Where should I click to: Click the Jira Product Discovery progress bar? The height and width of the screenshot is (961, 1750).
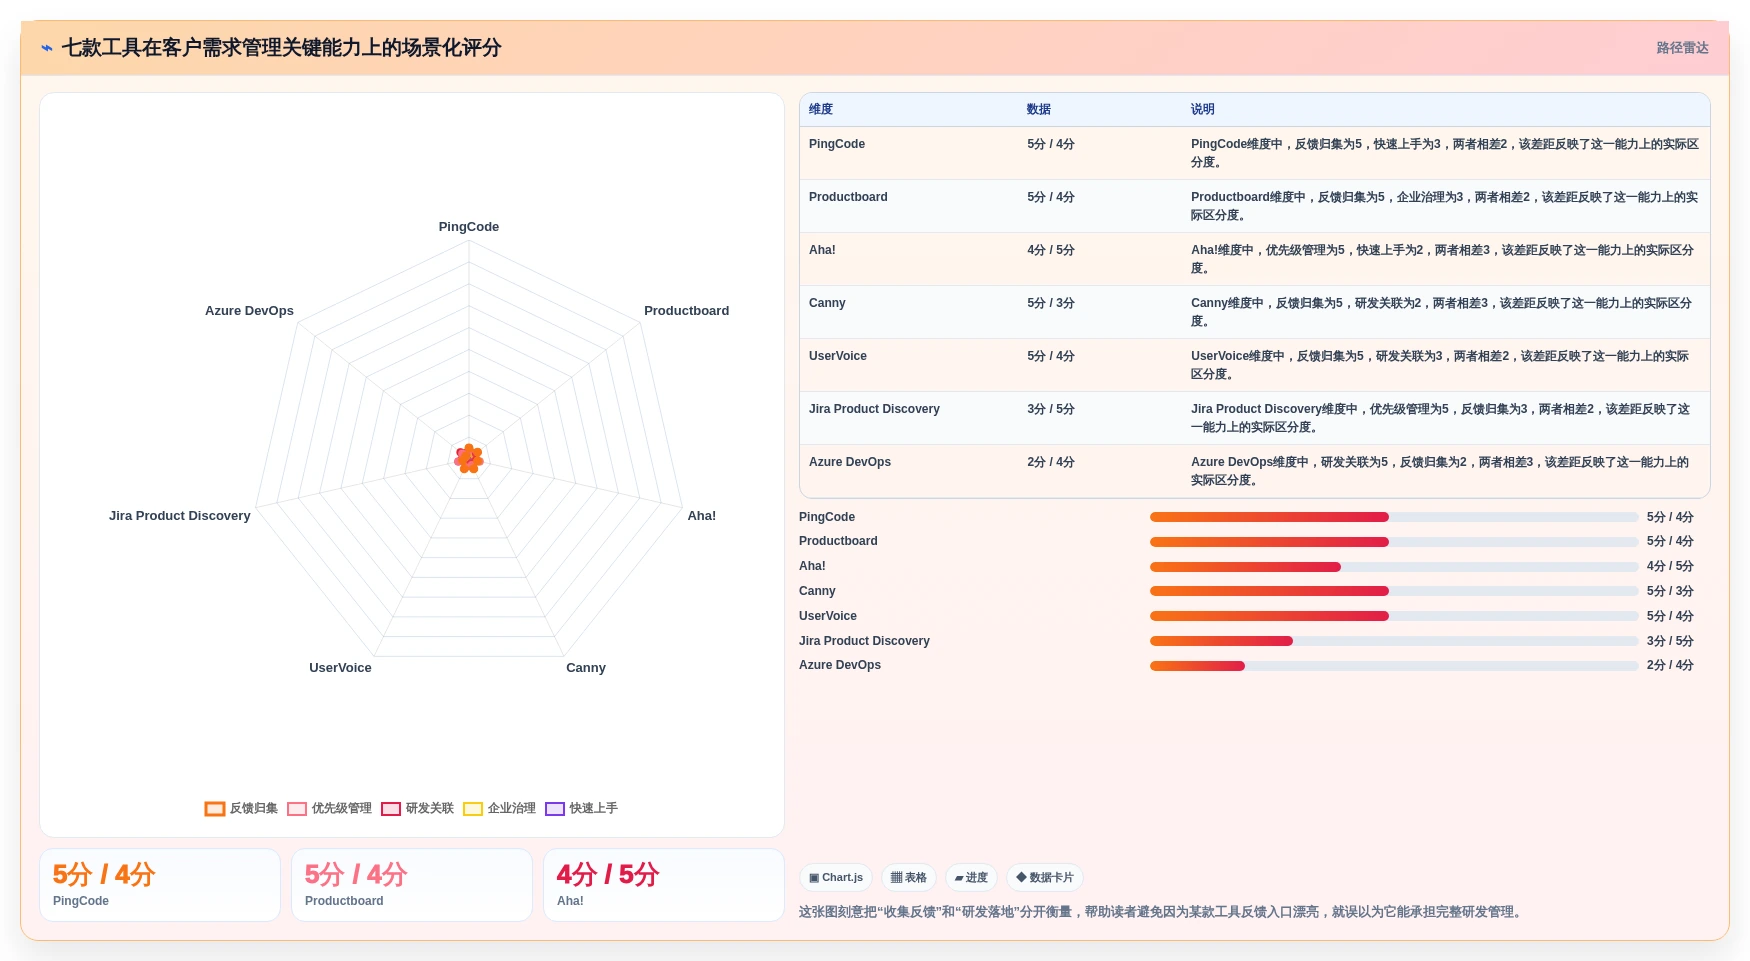(x=1394, y=641)
